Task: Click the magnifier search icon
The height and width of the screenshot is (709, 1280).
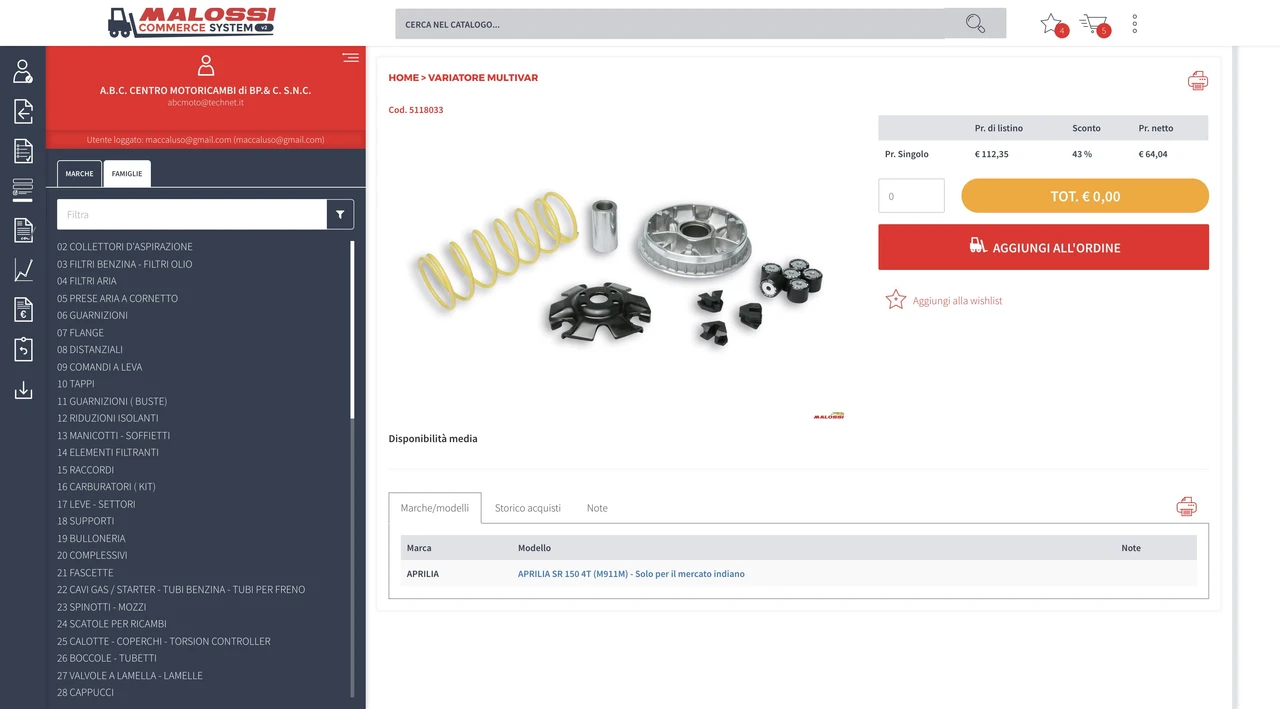Action: (x=975, y=24)
